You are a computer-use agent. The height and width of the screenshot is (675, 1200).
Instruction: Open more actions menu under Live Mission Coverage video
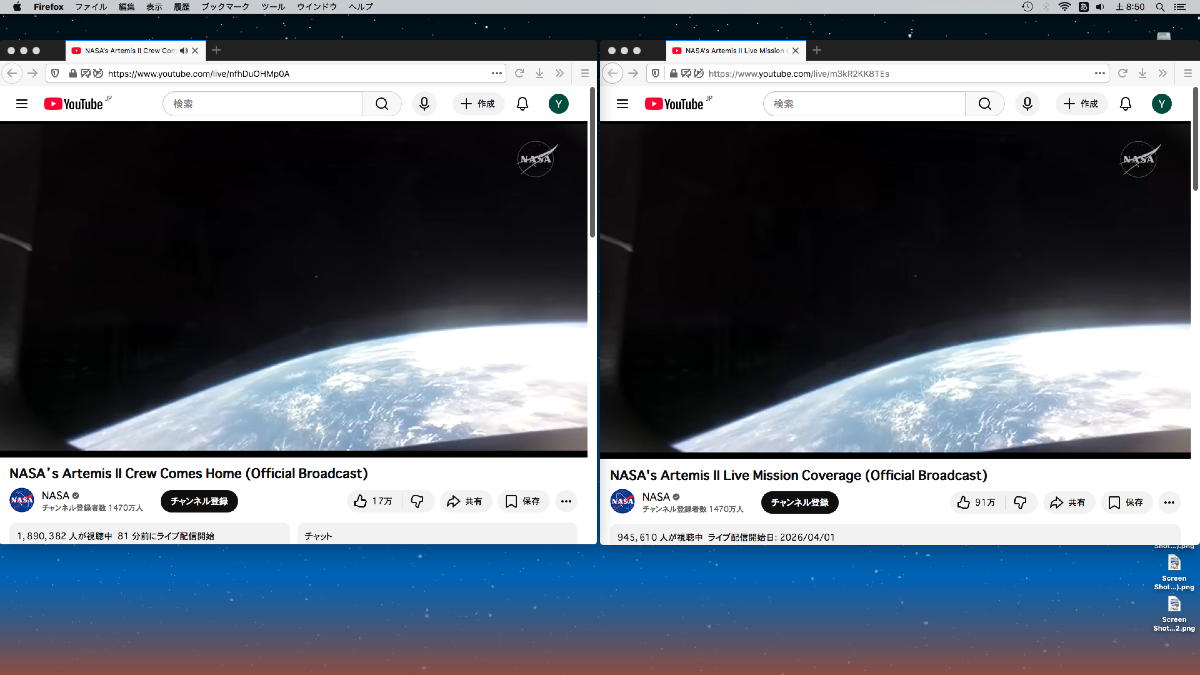[x=1169, y=502]
